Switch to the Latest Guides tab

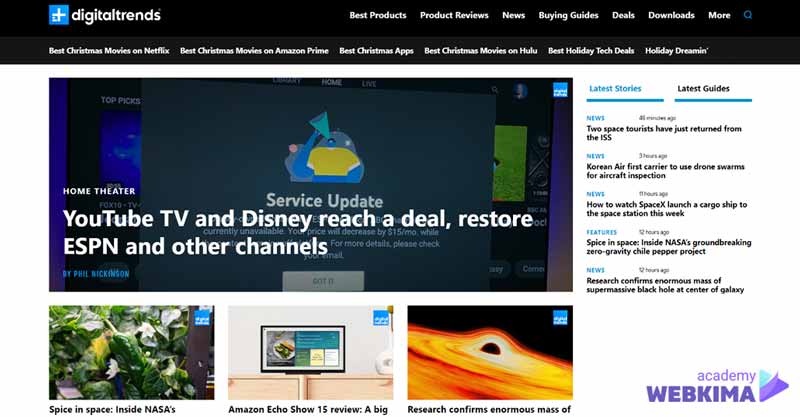(703, 88)
